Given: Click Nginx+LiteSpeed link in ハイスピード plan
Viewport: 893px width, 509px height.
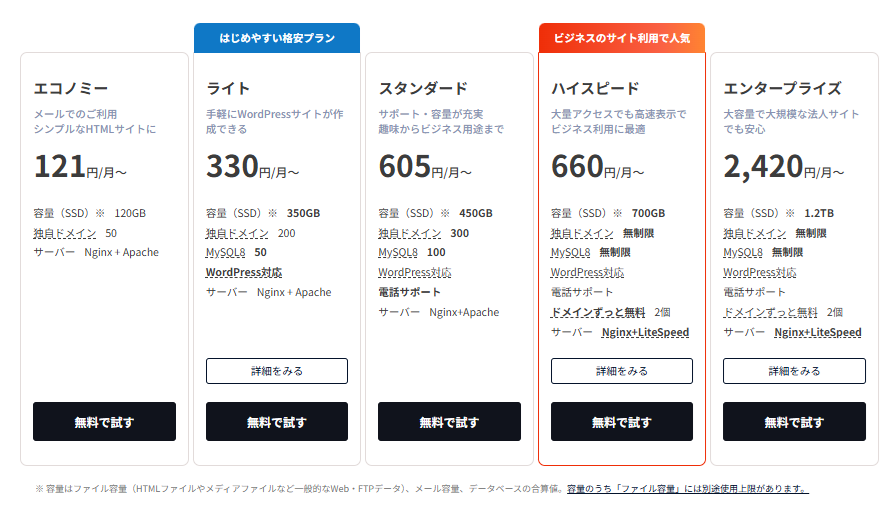Looking at the screenshot, I should pyautogui.click(x=645, y=332).
